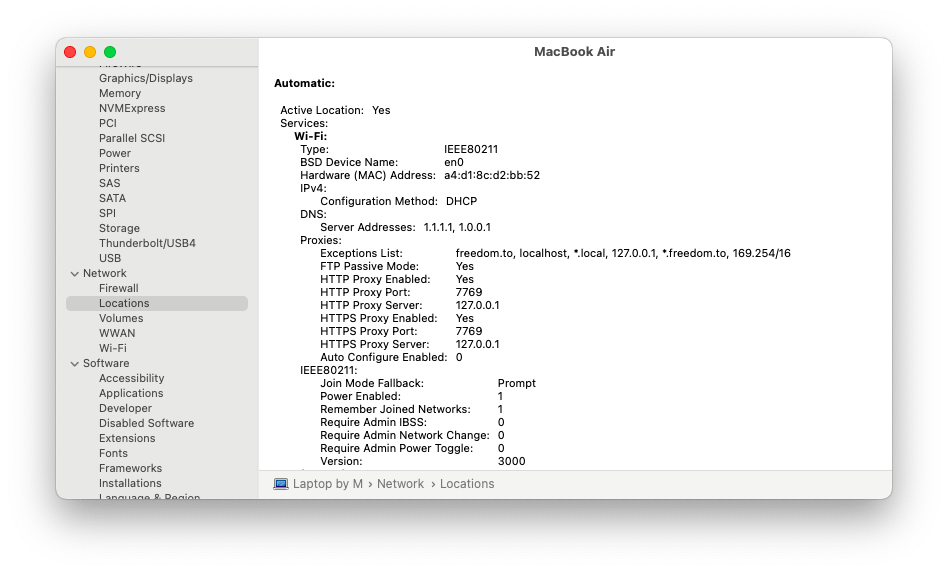This screenshot has height=573, width=948.
Task: Open Firewall under Network
Action: click(x=118, y=288)
